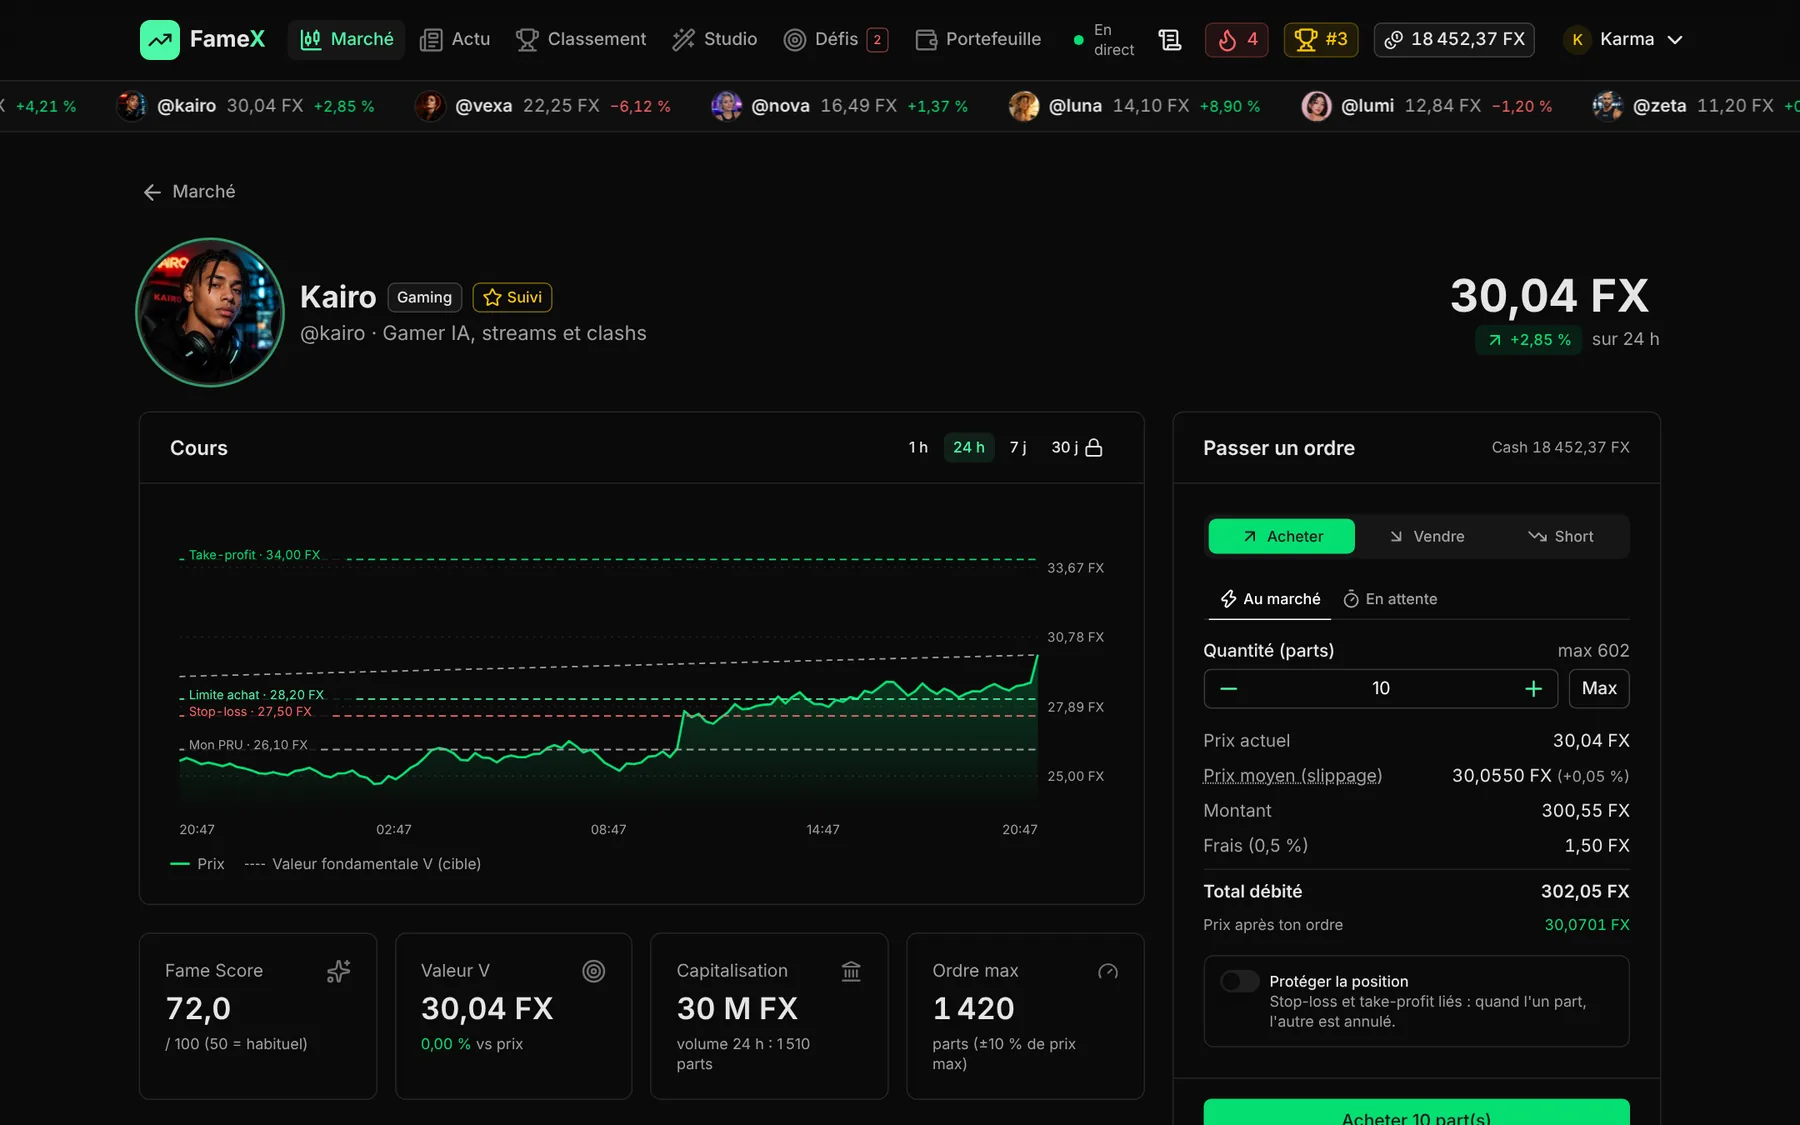Switch to the En attente tab
Viewport: 1800px width, 1125px height.
pos(1390,599)
